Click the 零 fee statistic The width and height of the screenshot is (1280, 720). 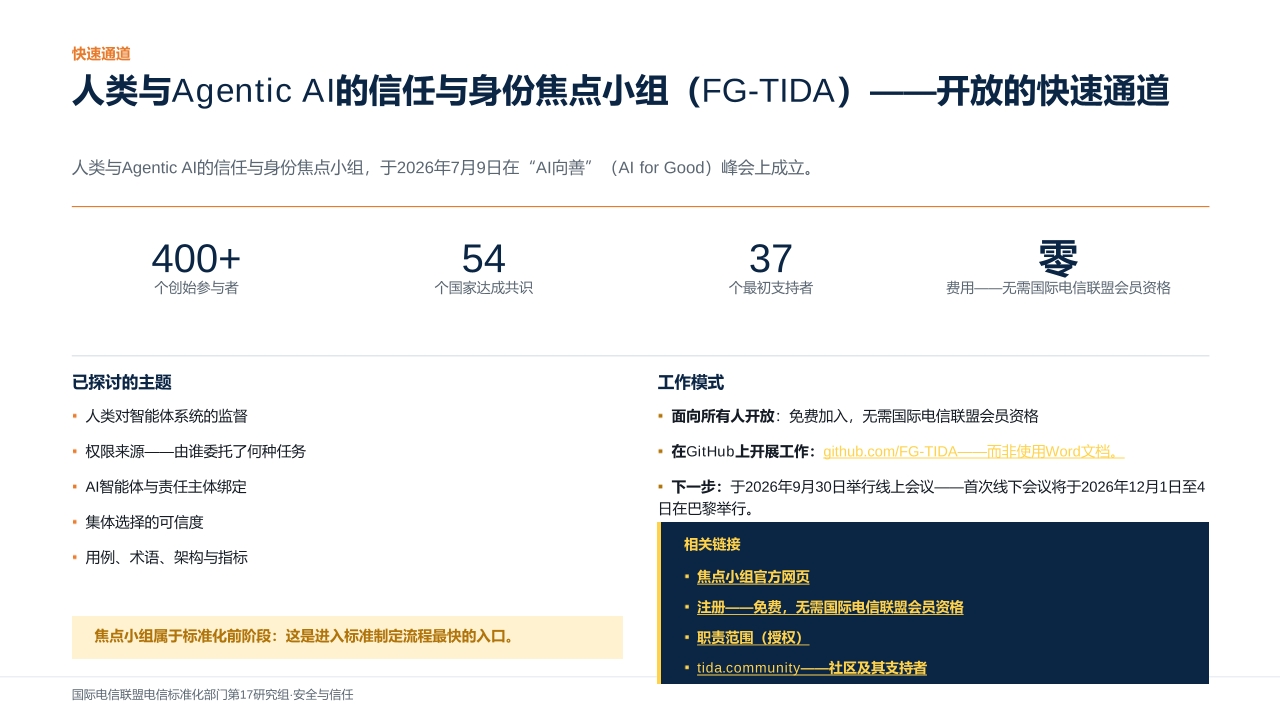click(x=1058, y=268)
